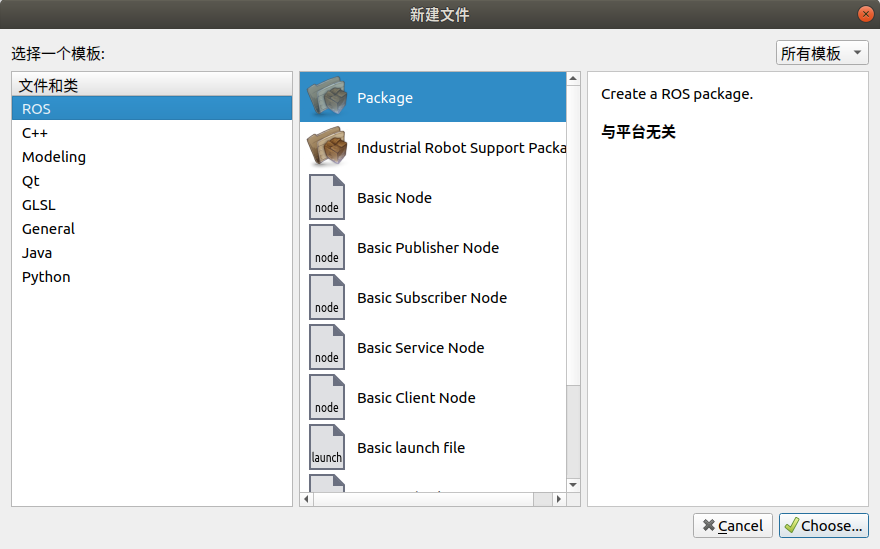Click the Basic Node file icon
The image size is (880, 549).
[327, 197]
